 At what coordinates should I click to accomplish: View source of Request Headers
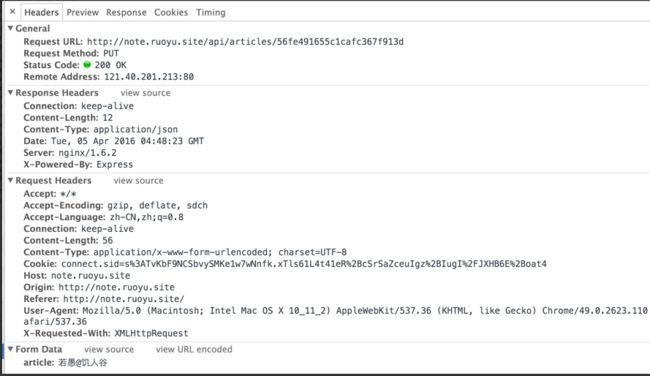click(x=138, y=181)
